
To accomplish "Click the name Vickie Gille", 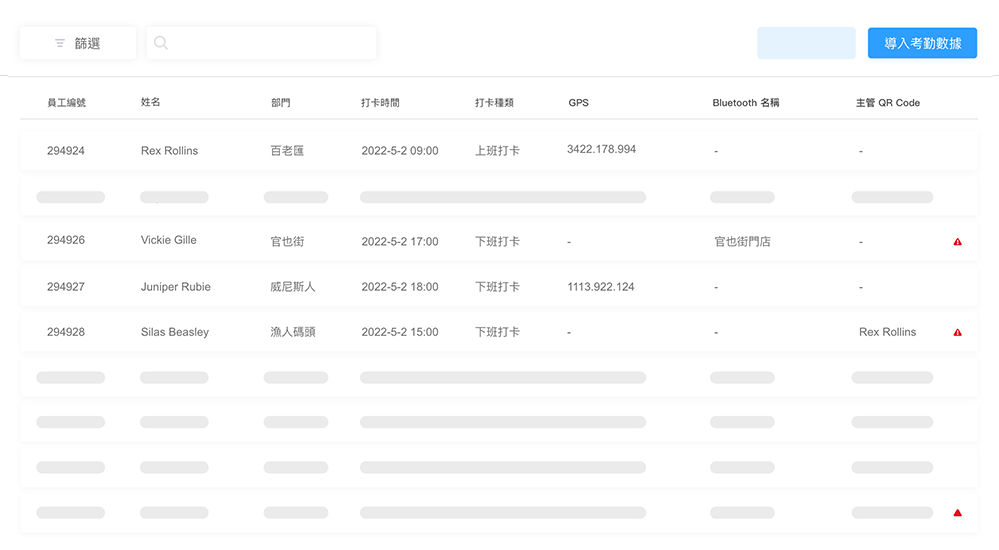I will pos(169,240).
